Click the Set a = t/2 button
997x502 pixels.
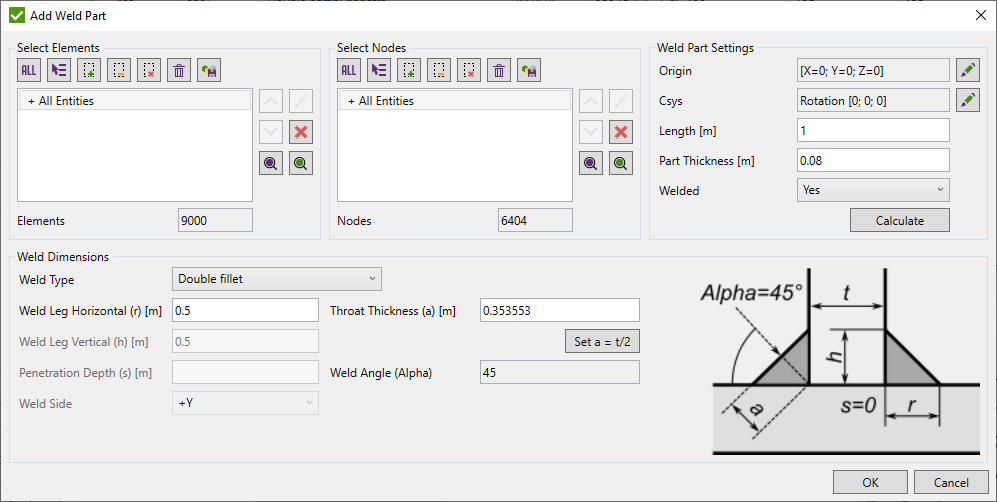(x=602, y=341)
